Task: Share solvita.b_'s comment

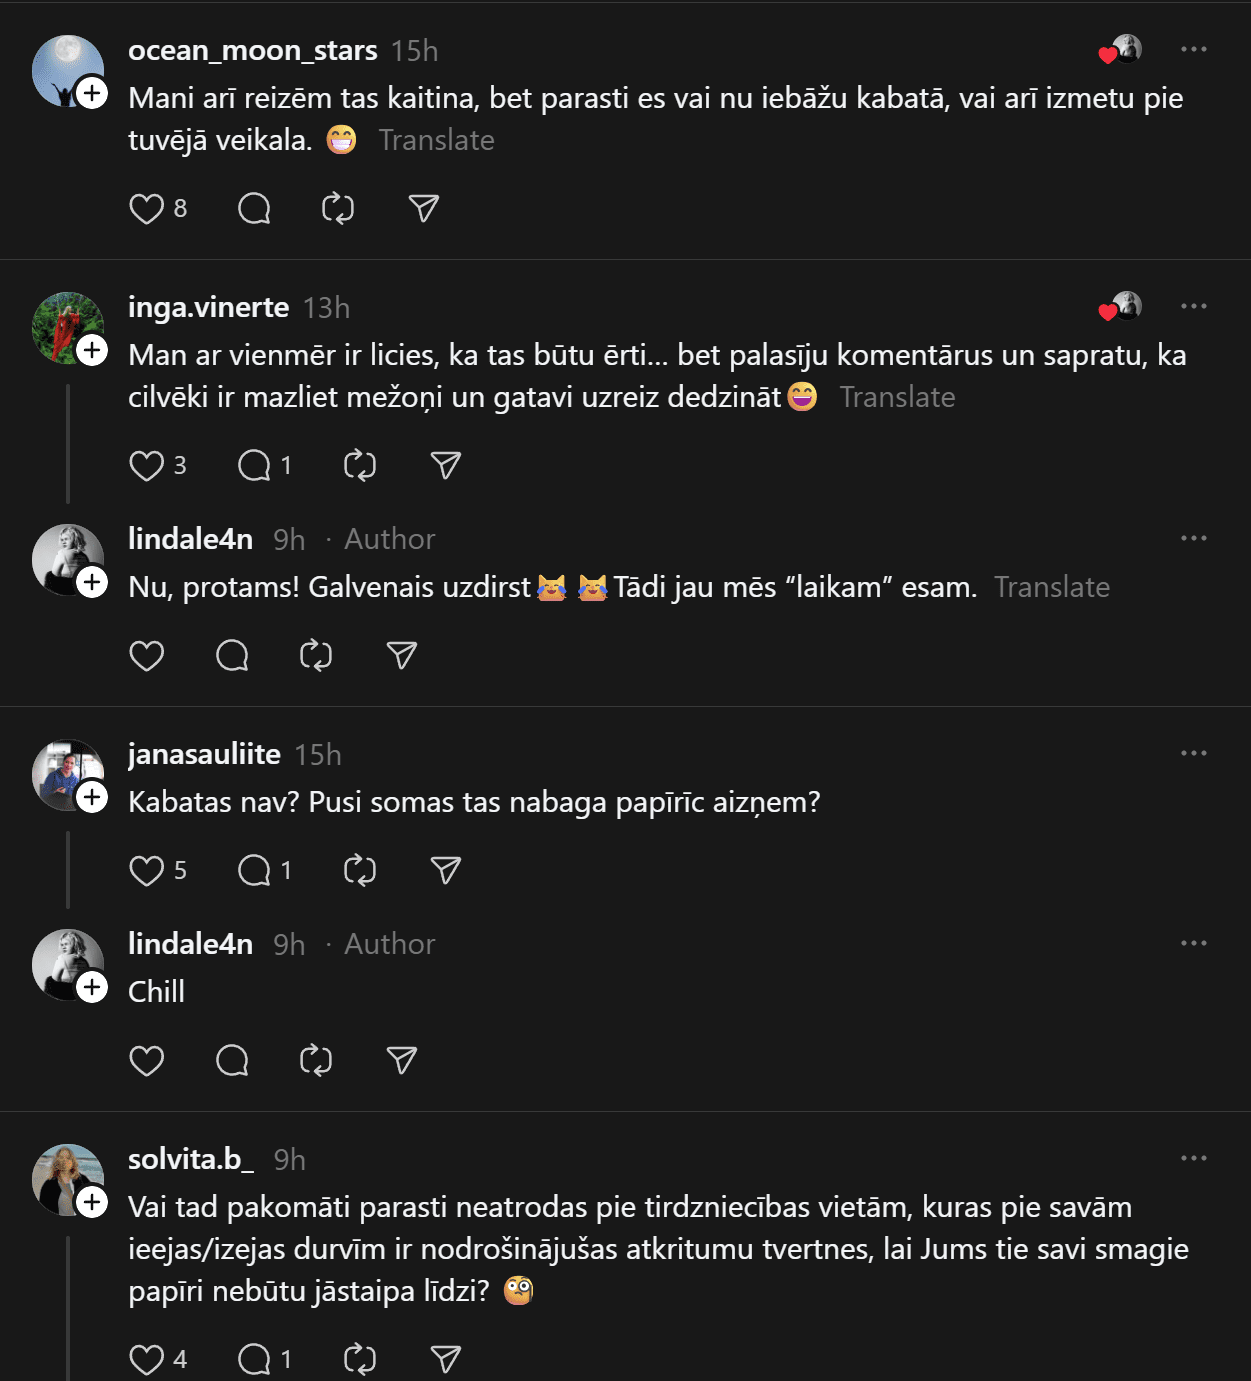Action: 445,1358
